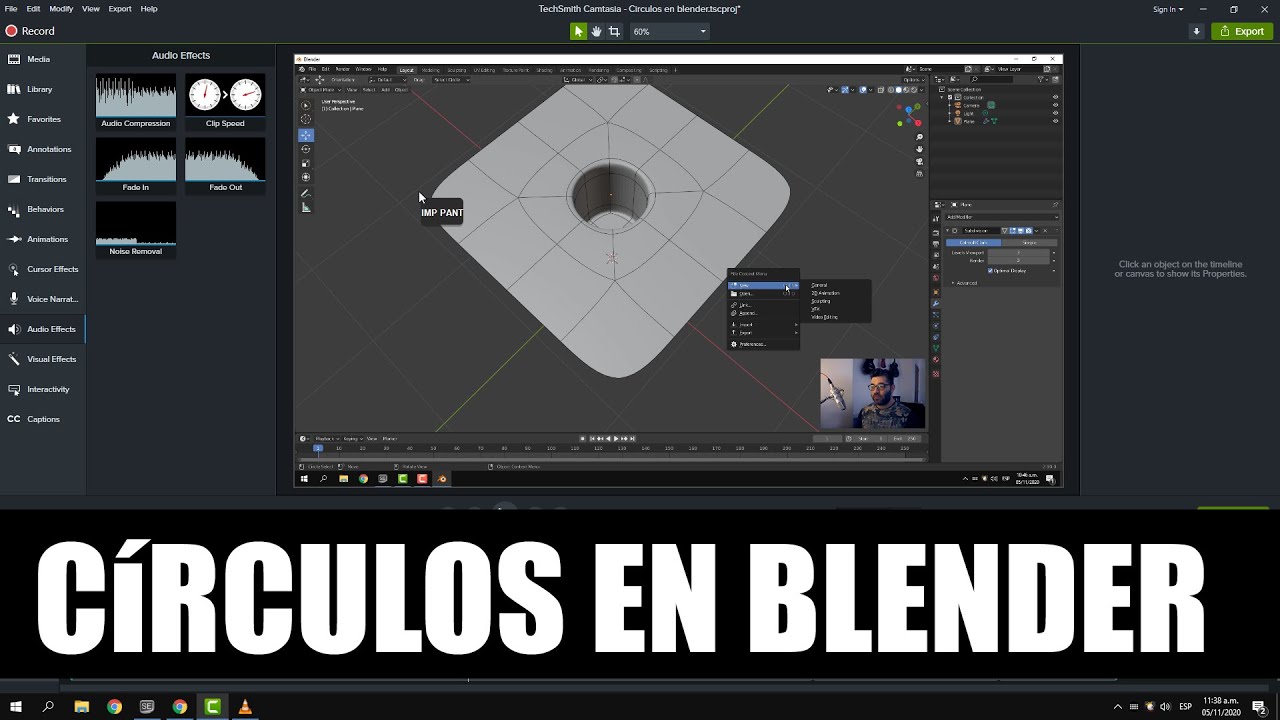Image resolution: width=1280 pixels, height=720 pixels.
Task: Hide the Light object with its eye icon
Action: point(1055,113)
